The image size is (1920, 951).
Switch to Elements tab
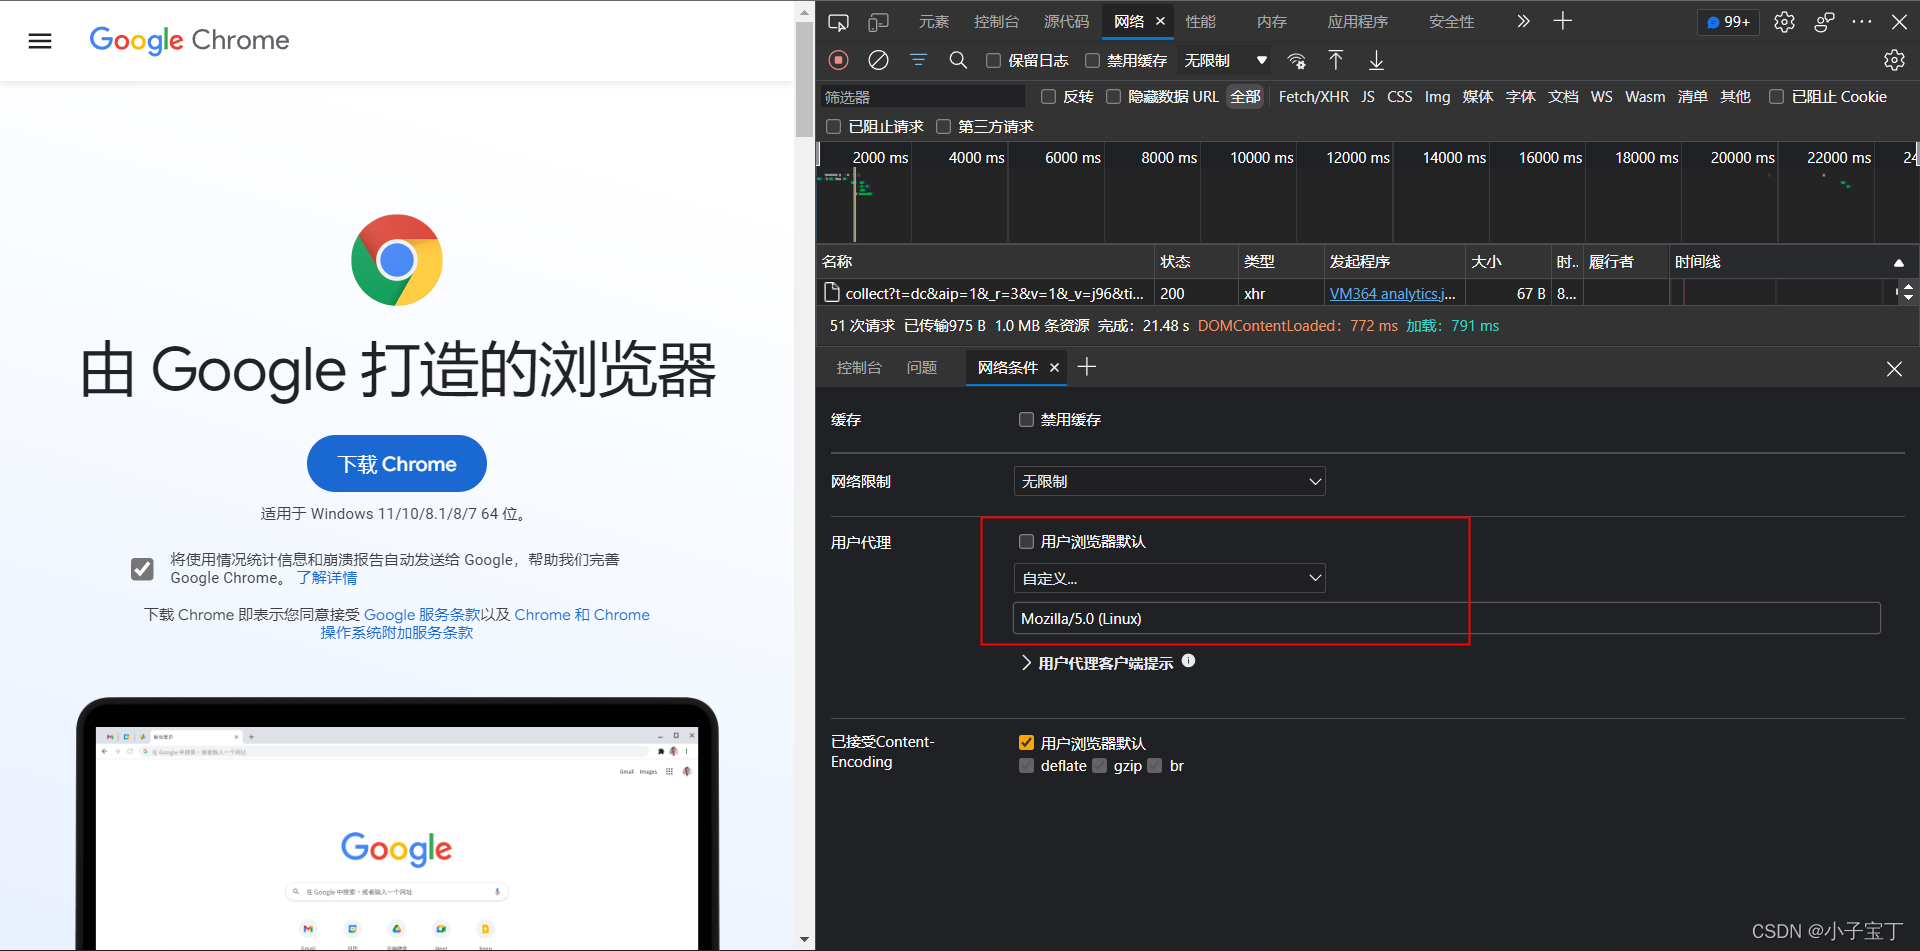[x=934, y=21]
